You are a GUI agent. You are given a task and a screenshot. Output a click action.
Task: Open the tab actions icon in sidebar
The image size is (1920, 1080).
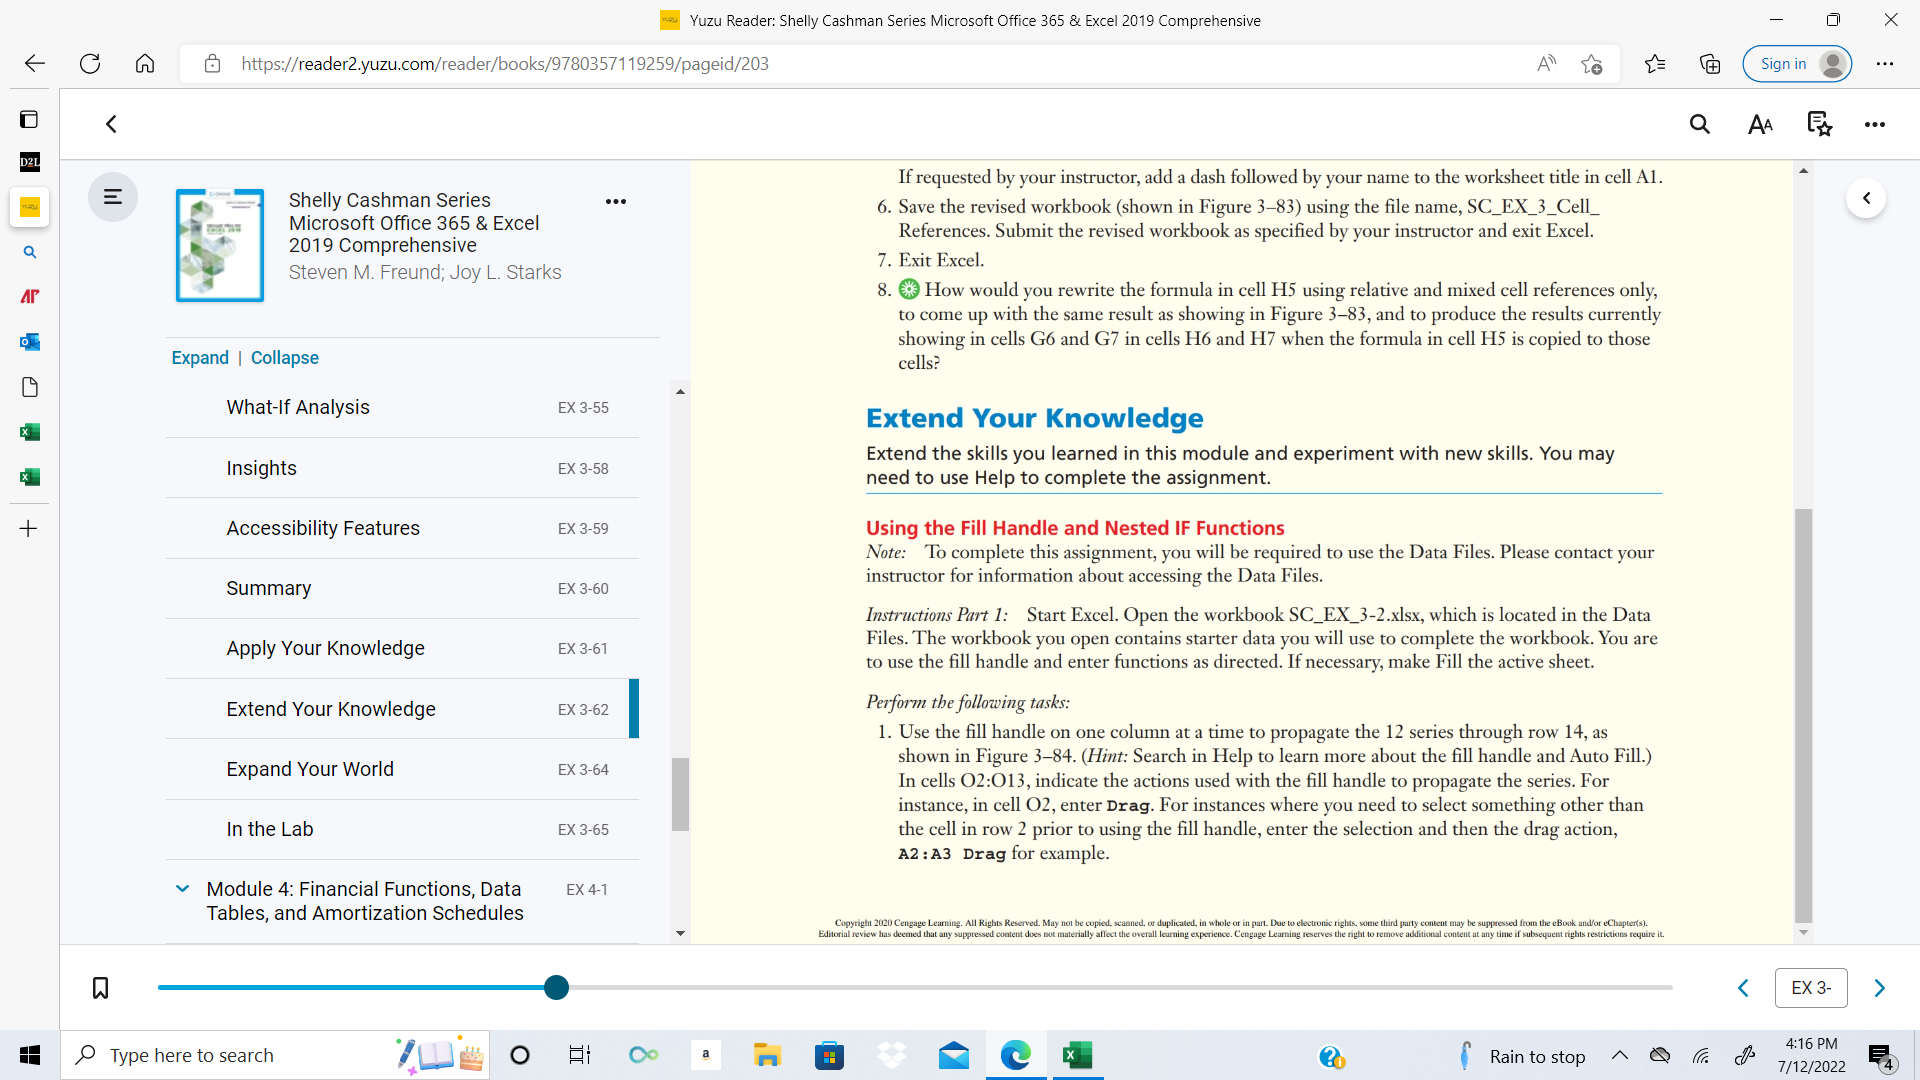point(29,120)
